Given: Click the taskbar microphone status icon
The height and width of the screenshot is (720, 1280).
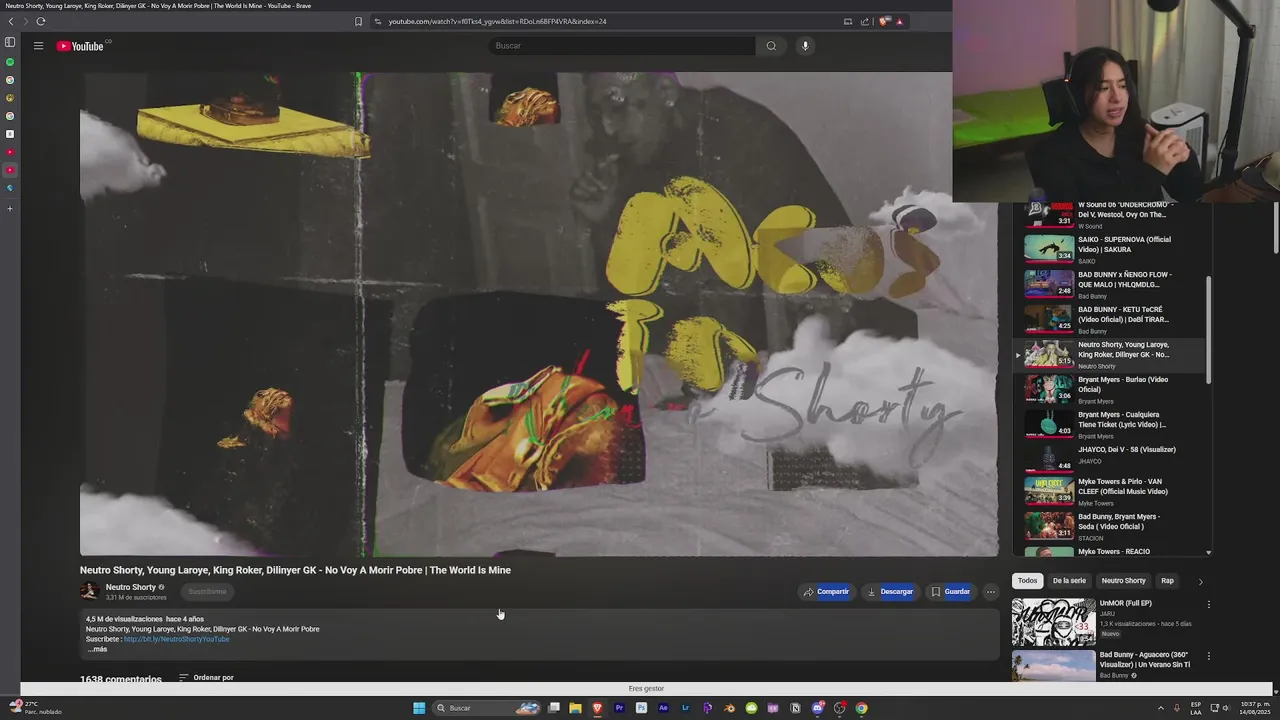Looking at the screenshot, I should click(x=1176, y=708).
